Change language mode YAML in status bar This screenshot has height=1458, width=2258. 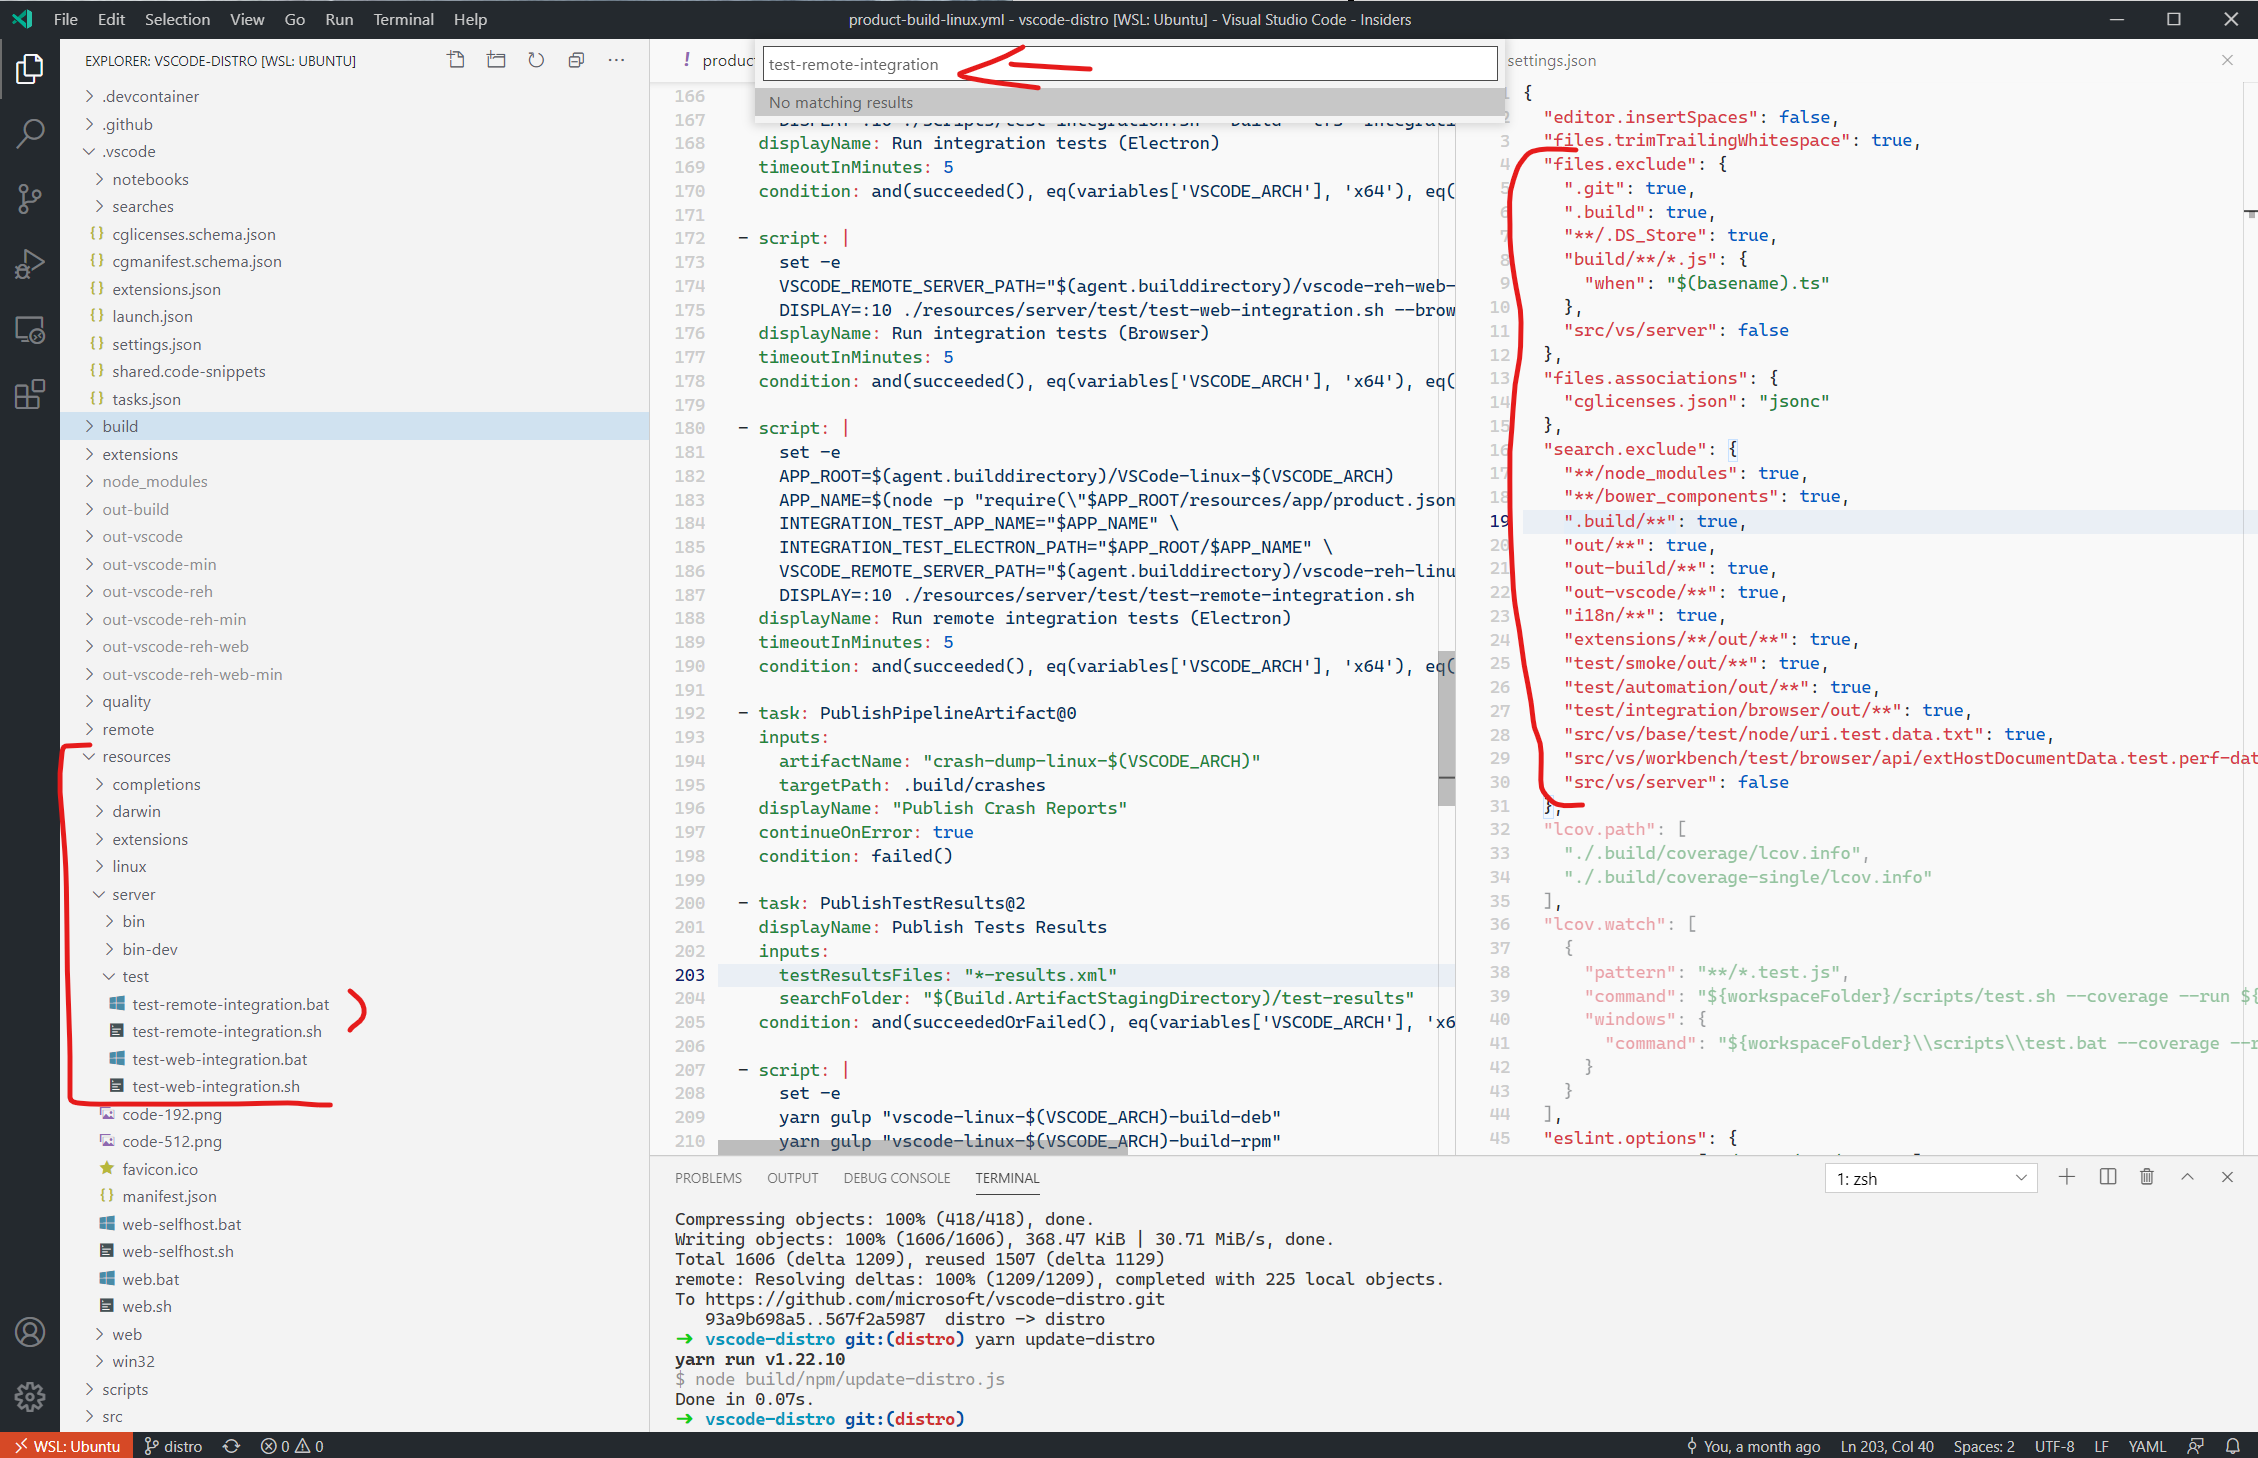[x=2147, y=1446]
